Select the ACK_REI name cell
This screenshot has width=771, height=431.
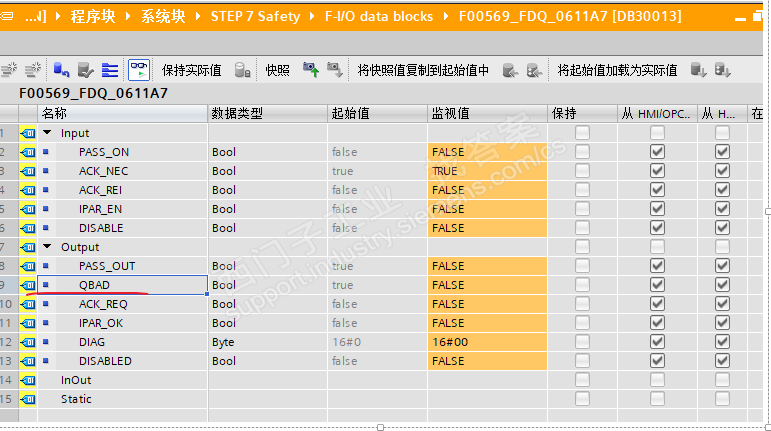[123, 190]
